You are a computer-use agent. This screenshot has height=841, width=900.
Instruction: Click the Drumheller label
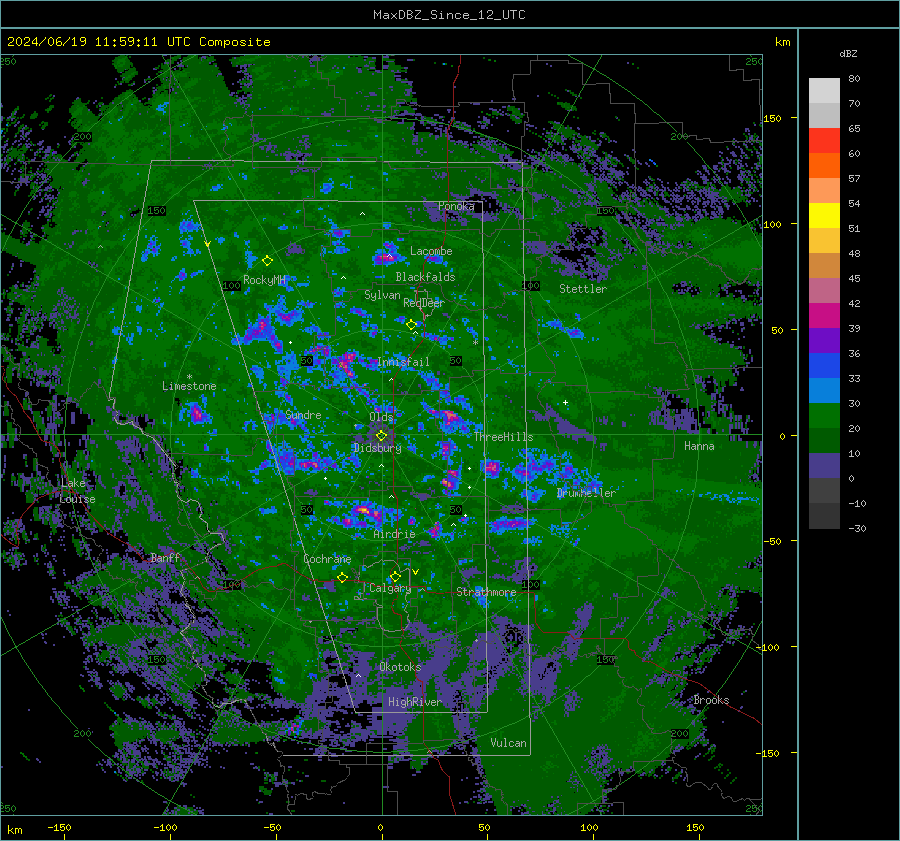(x=586, y=493)
